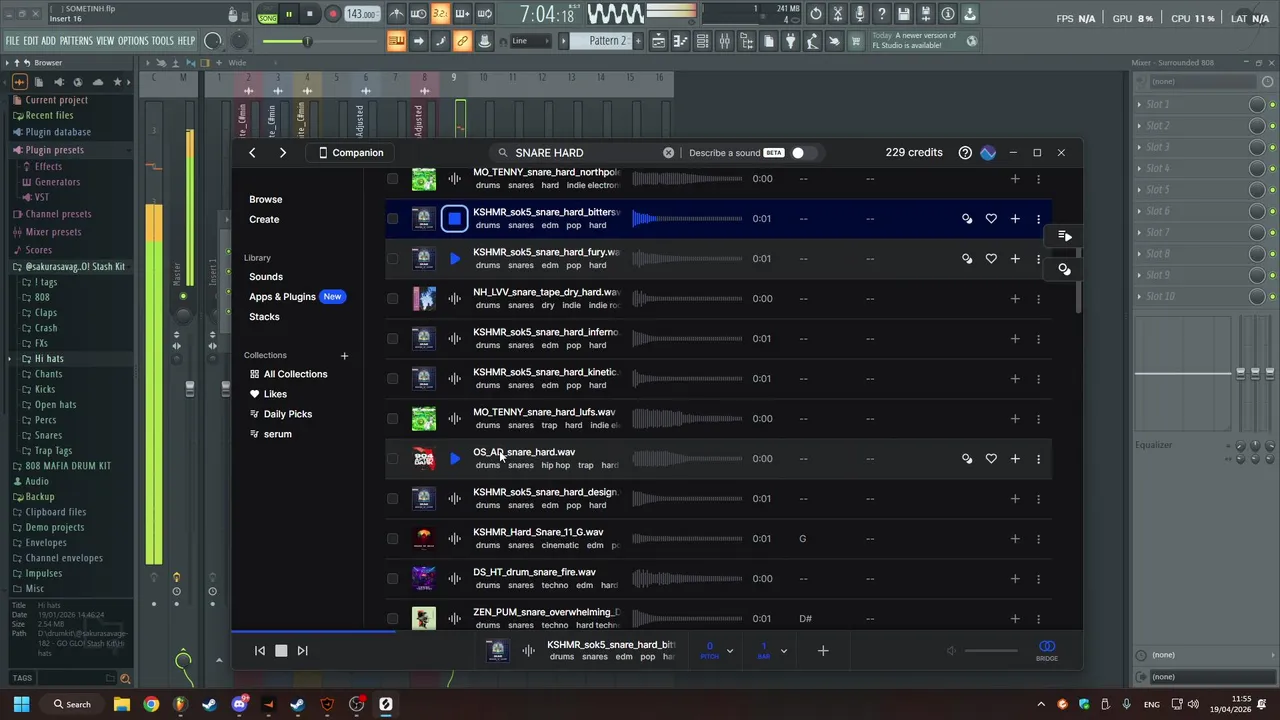1280x720 pixels.
Task: Open more options for KSHMR_Hard_Snare_11_G
Action: (1038, 538)
